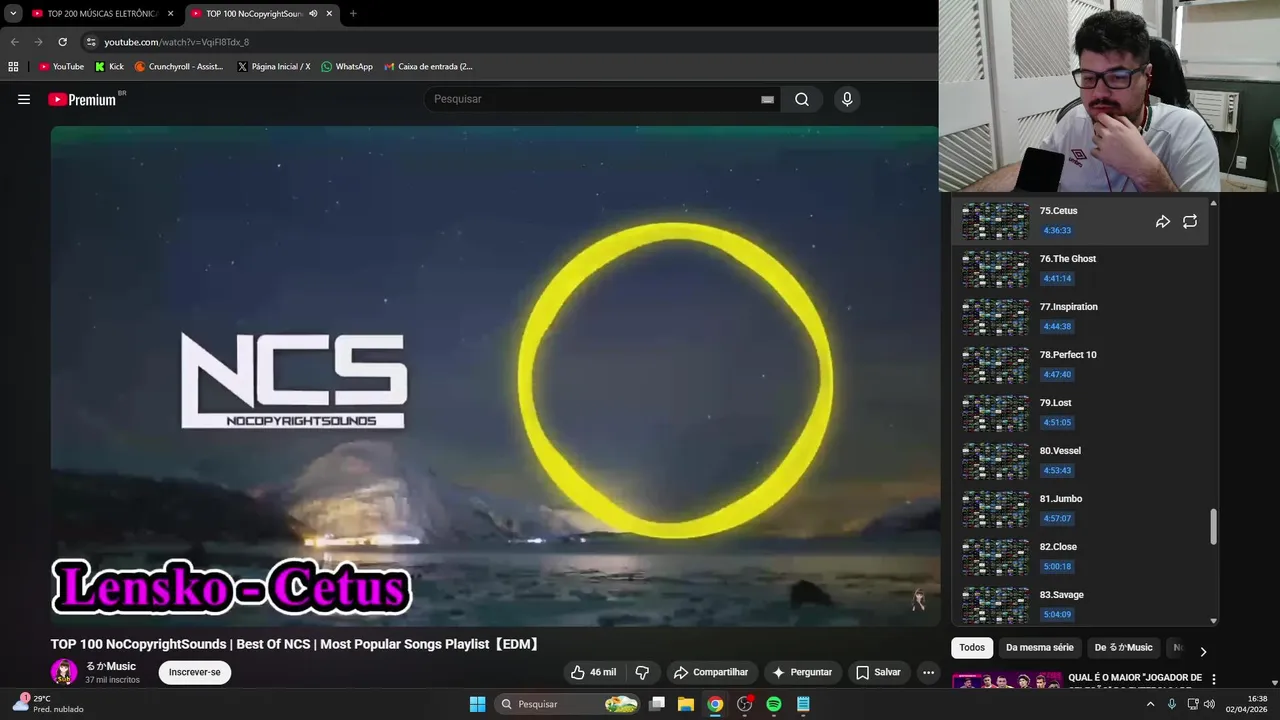Click the youtube.com address bar URL
Image resolution: width=1280 pixels, height=720 pixels.
click(x=177, y=42)
